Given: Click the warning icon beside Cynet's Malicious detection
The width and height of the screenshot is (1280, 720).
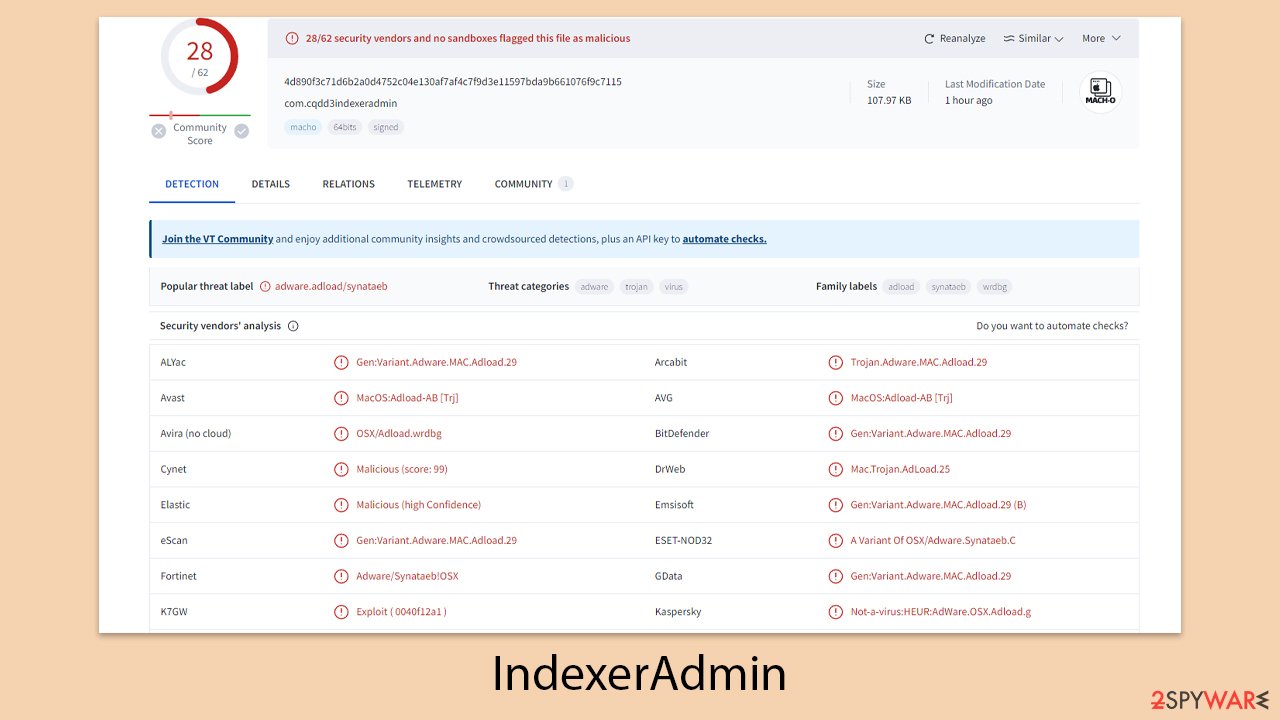Looking at the screenshot, I should click(x=341, y=469).
